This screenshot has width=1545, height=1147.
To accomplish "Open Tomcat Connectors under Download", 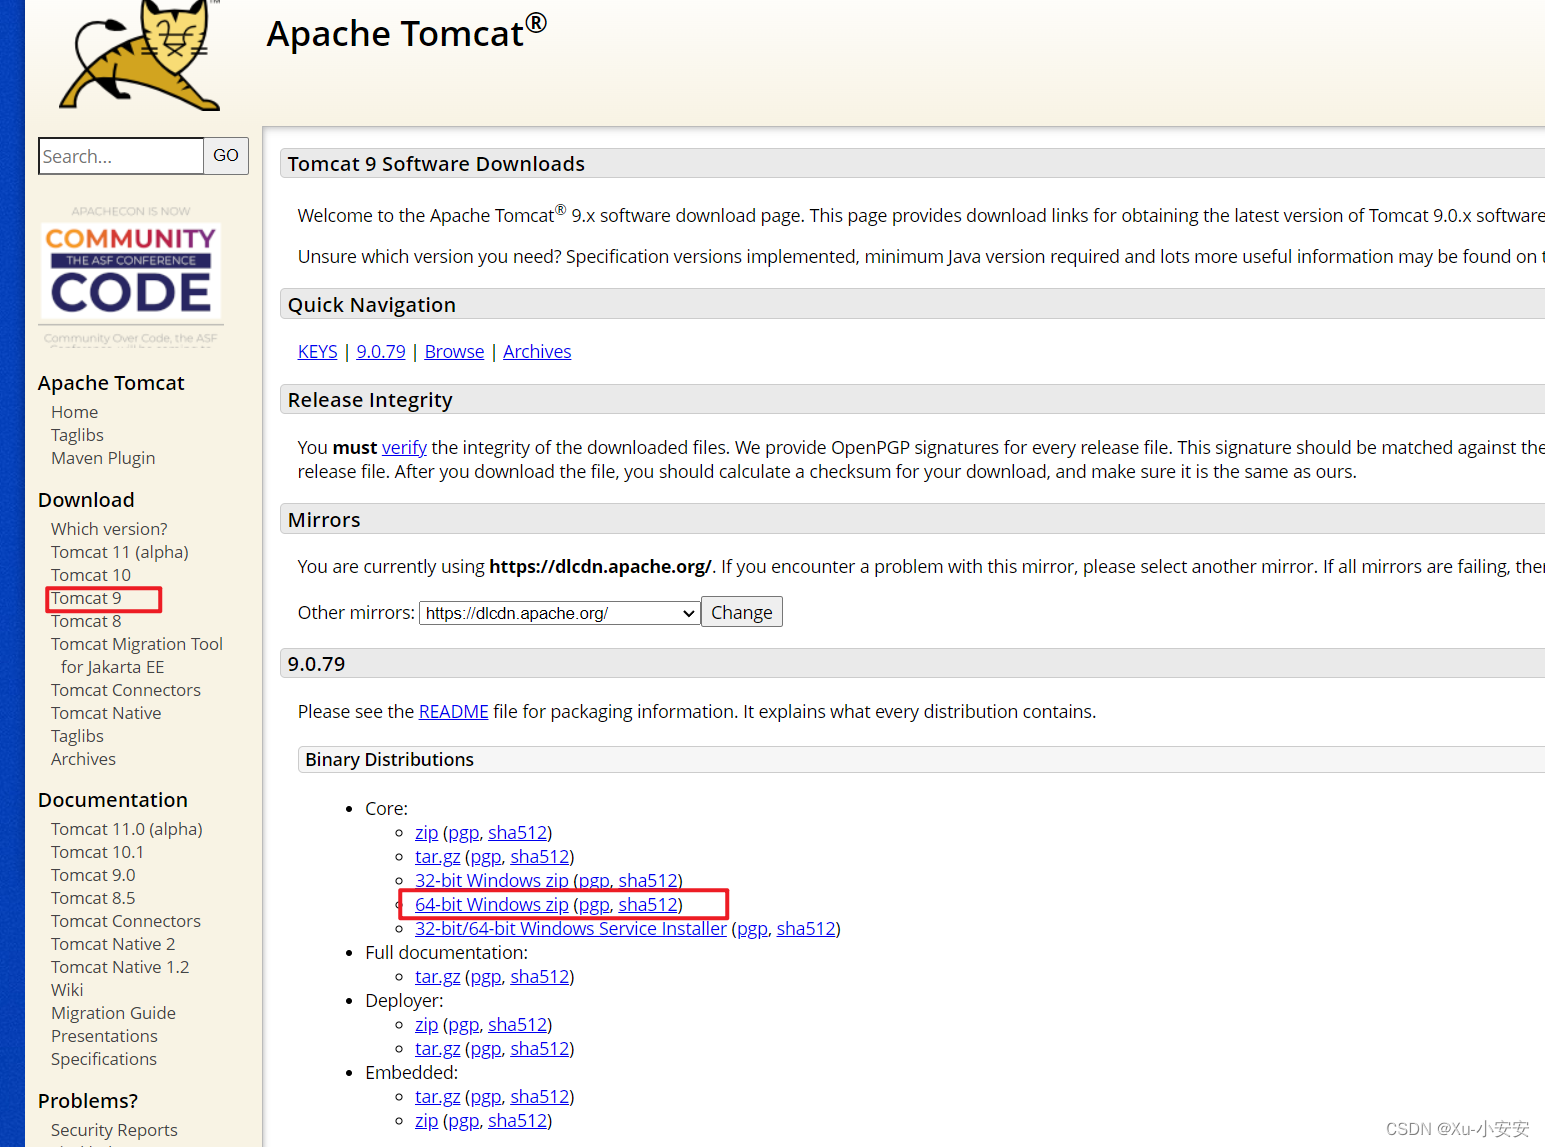I will (126, 690).
